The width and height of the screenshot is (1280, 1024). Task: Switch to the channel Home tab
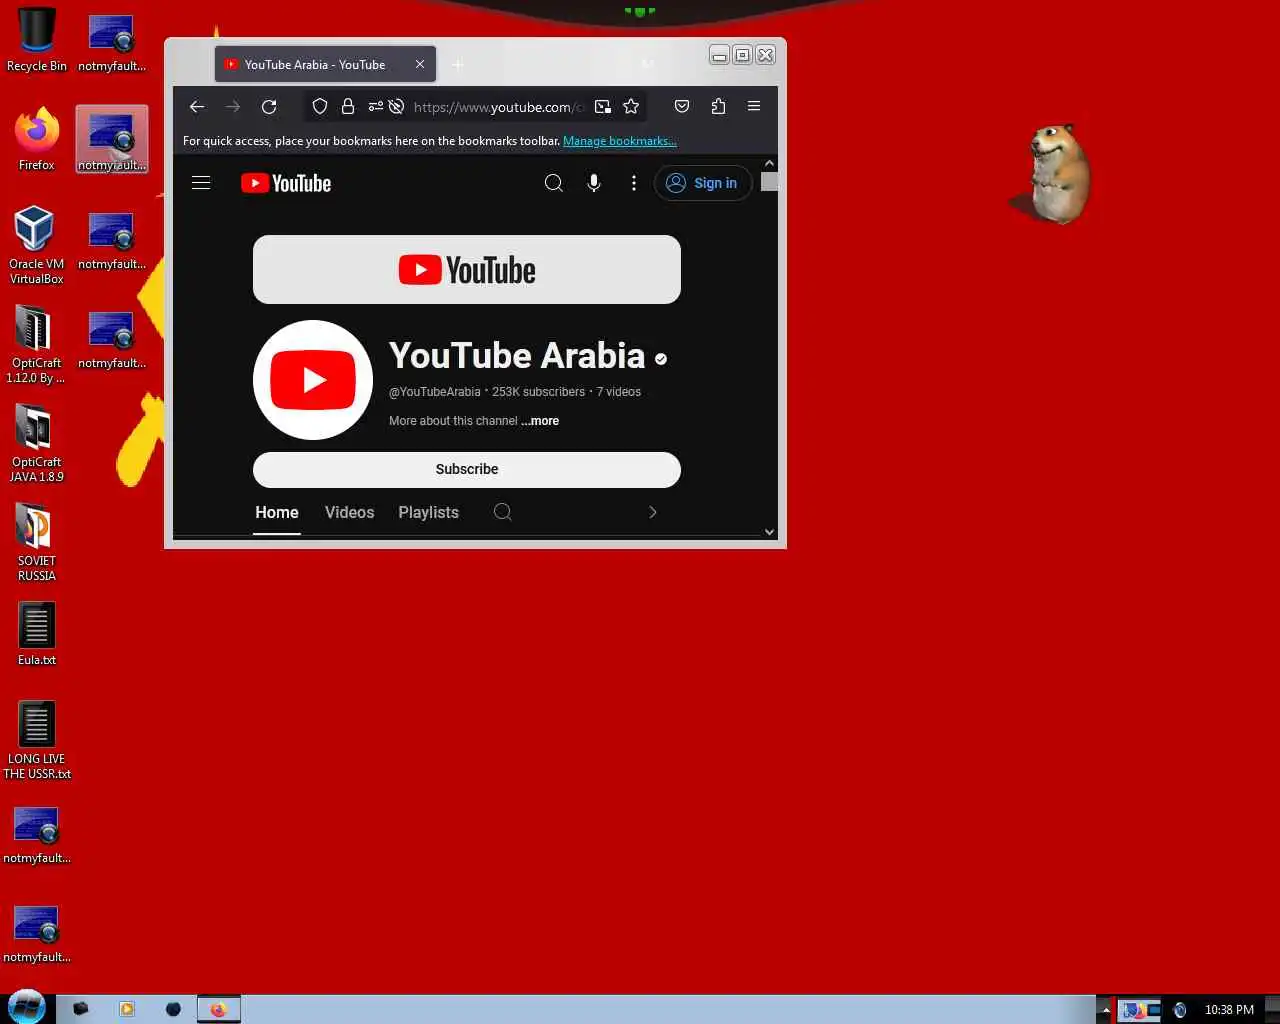click(x=277, y=512)
